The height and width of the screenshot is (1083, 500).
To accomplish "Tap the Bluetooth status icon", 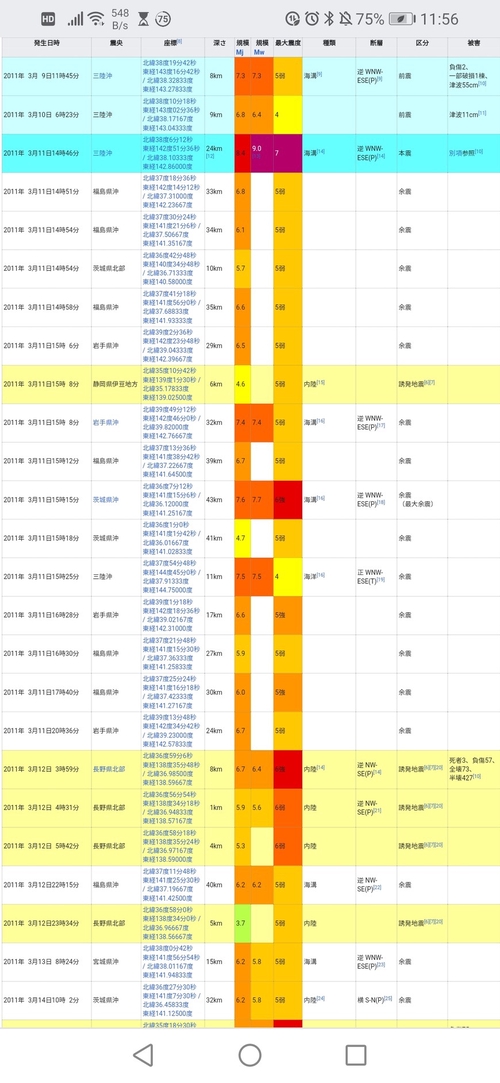I will pos(329,19).
